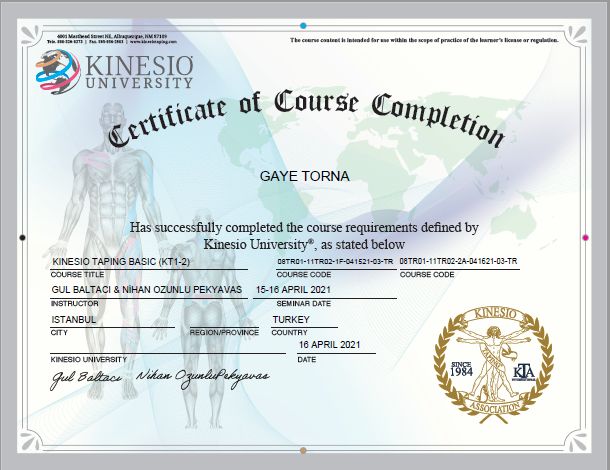Image resolution: width=610 pixels, height=470 pixels.
Task: Click the course title 'KINESIO TAPING BASIC (KT1-2)'
Action: pyautogui.click(x=120, y=262)
